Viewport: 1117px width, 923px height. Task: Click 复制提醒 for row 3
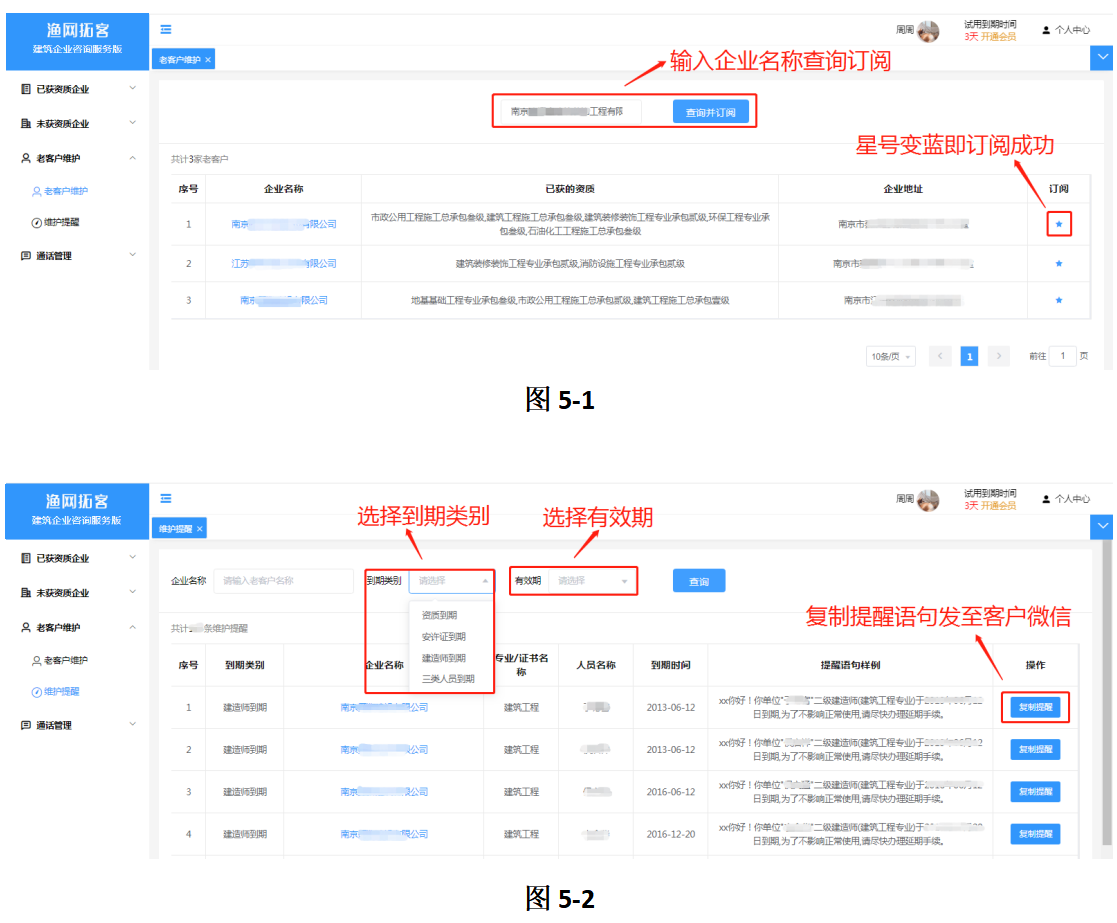1035,792
